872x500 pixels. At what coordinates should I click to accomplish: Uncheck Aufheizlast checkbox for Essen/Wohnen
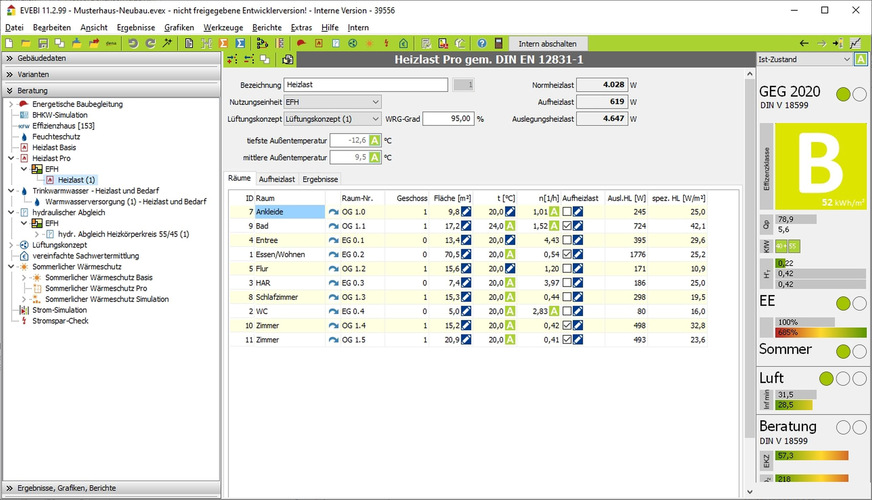tap(567, 255)
